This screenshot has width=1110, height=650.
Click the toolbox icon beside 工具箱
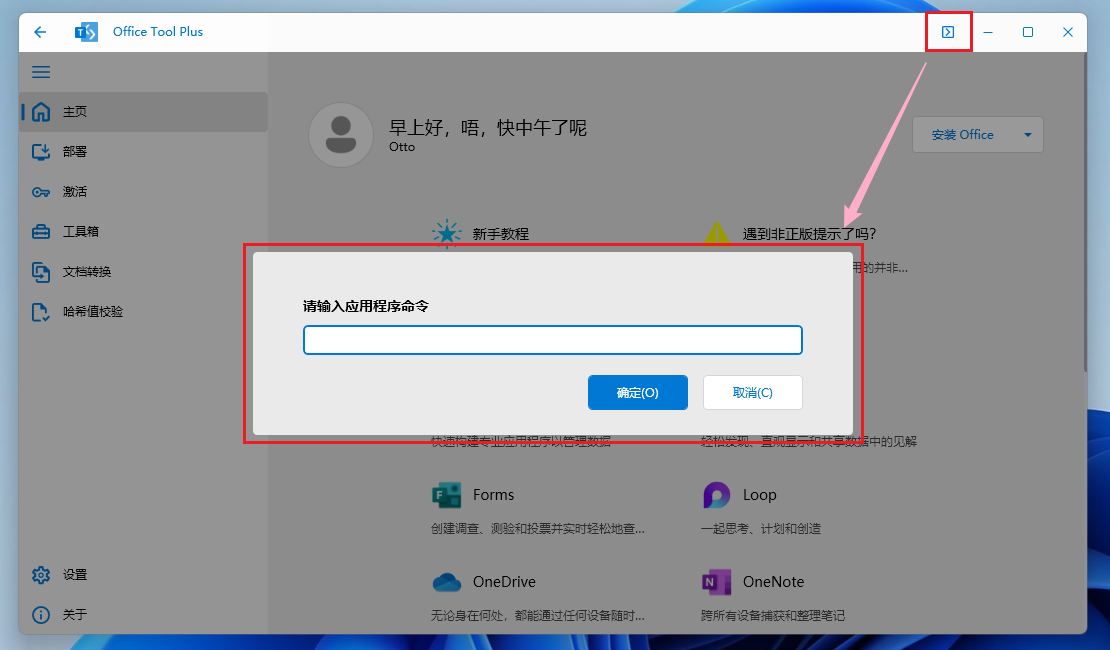[x=41, y=232]
